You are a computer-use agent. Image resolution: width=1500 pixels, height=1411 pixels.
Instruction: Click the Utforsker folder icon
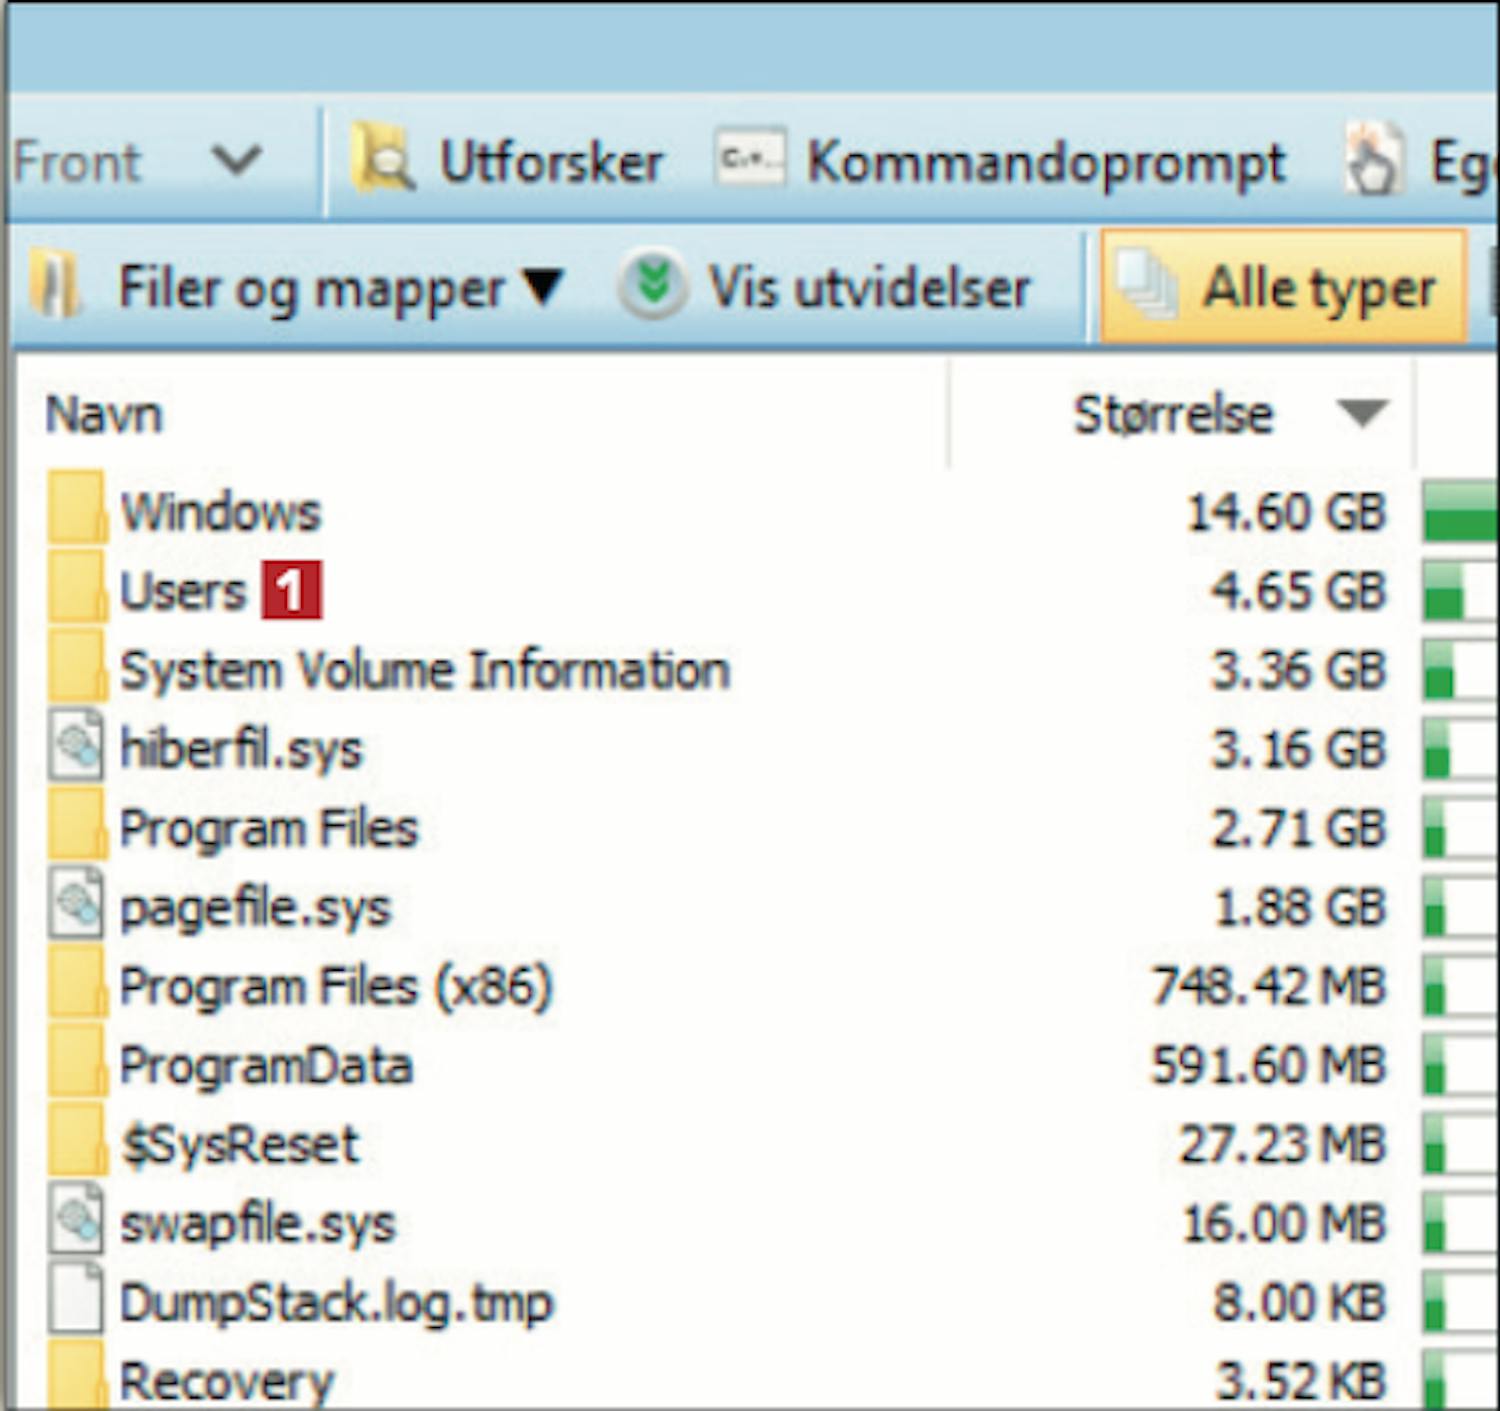pyautogui.click(x=381, y=160)
